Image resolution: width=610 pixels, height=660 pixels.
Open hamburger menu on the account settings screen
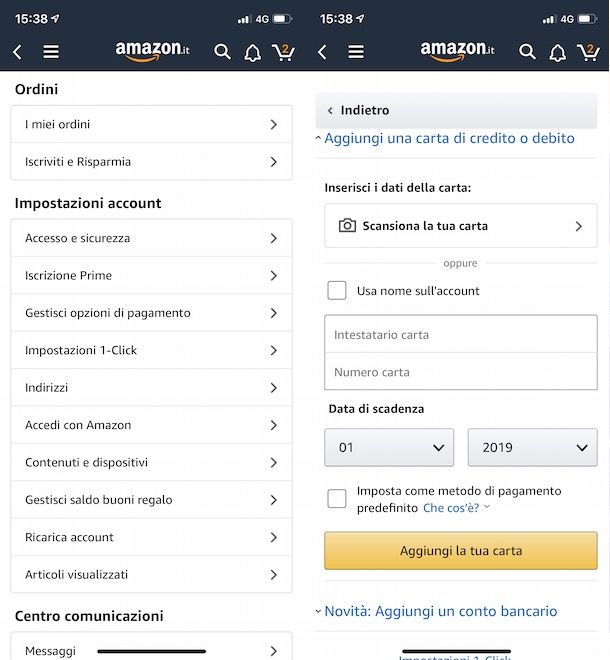coord(51,52)
